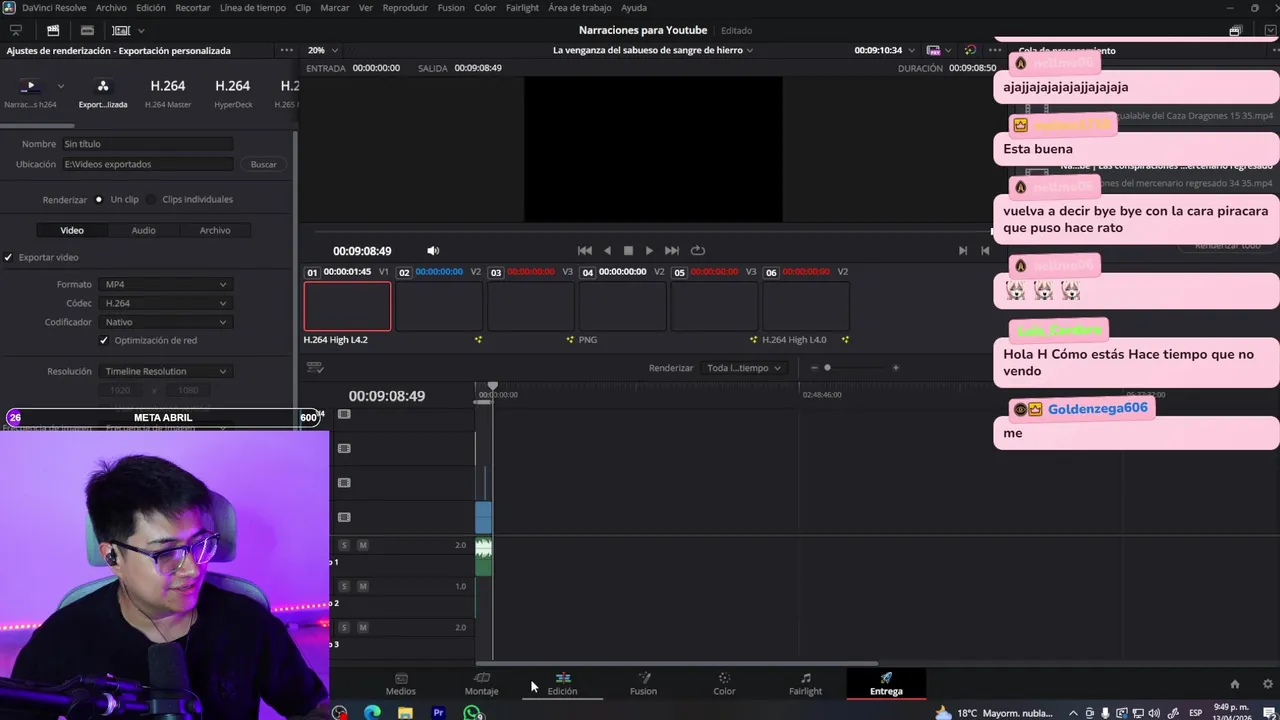Go to the Edición page
The height and width of the screenshot is (720, 1280).
click(562, 684)
